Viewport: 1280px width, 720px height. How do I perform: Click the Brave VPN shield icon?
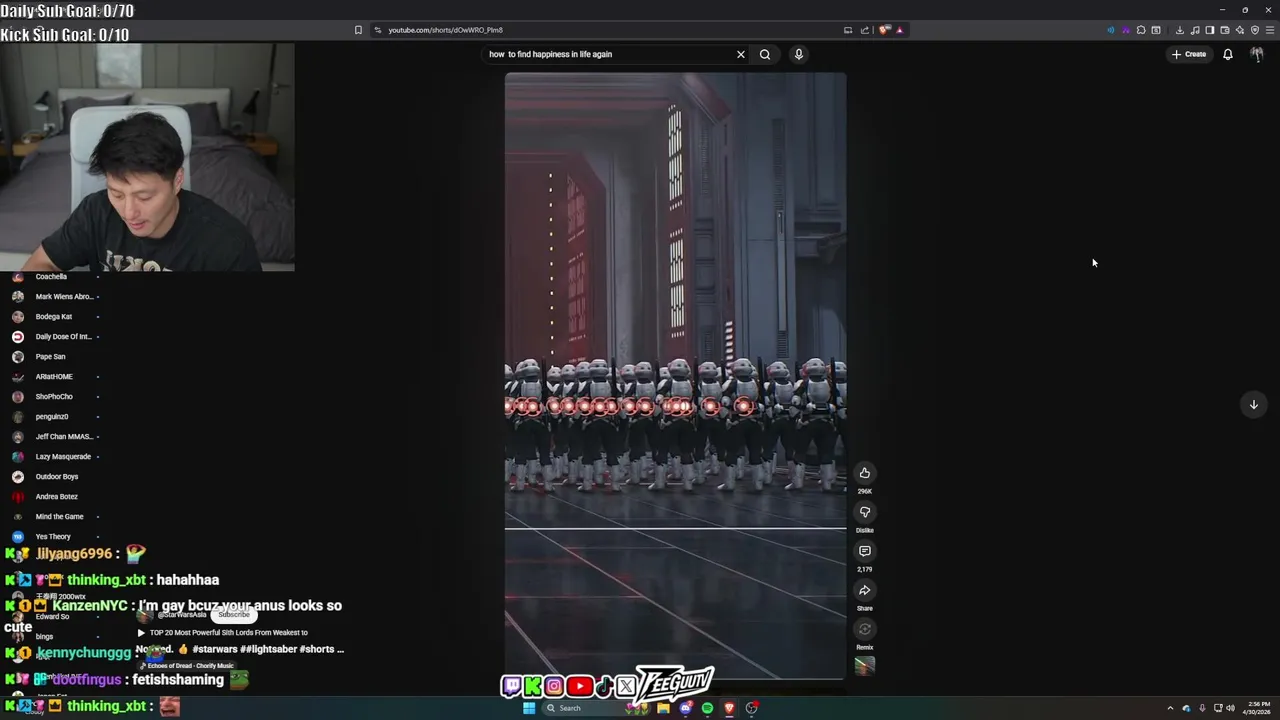[x=1255, y=30]
